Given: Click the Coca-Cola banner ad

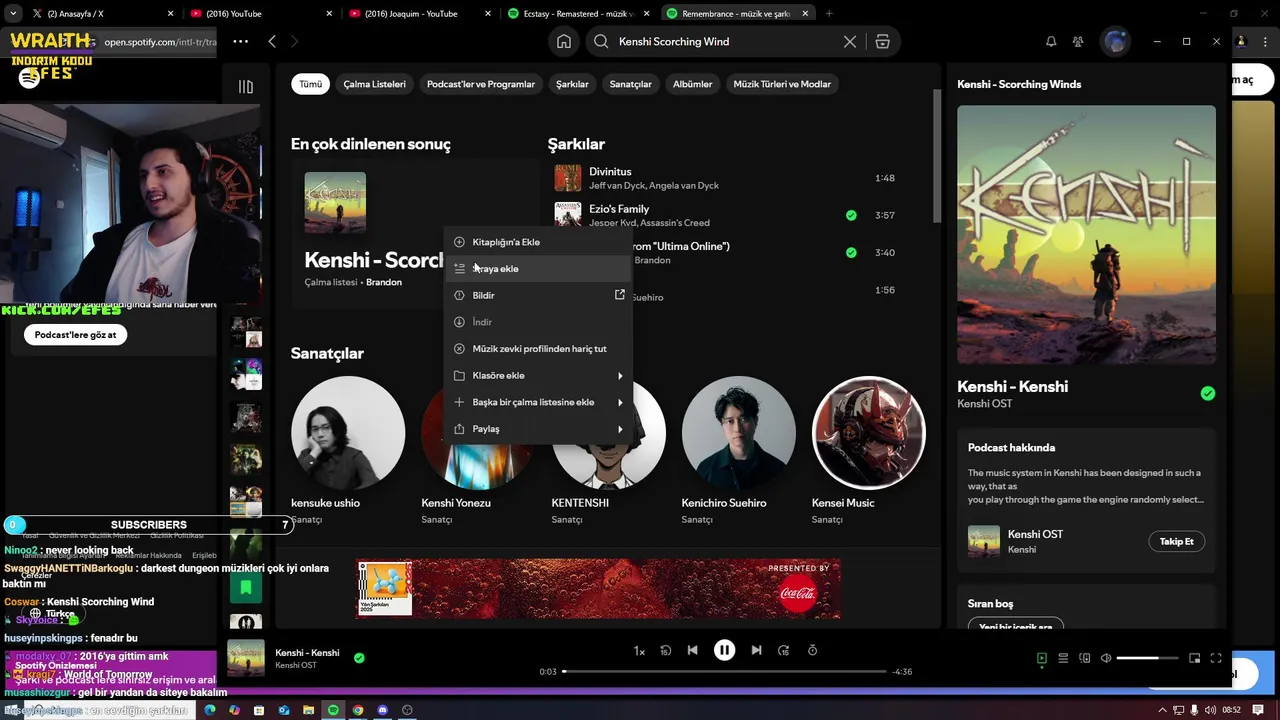Looking at the screenshot, I should [599, 588].
